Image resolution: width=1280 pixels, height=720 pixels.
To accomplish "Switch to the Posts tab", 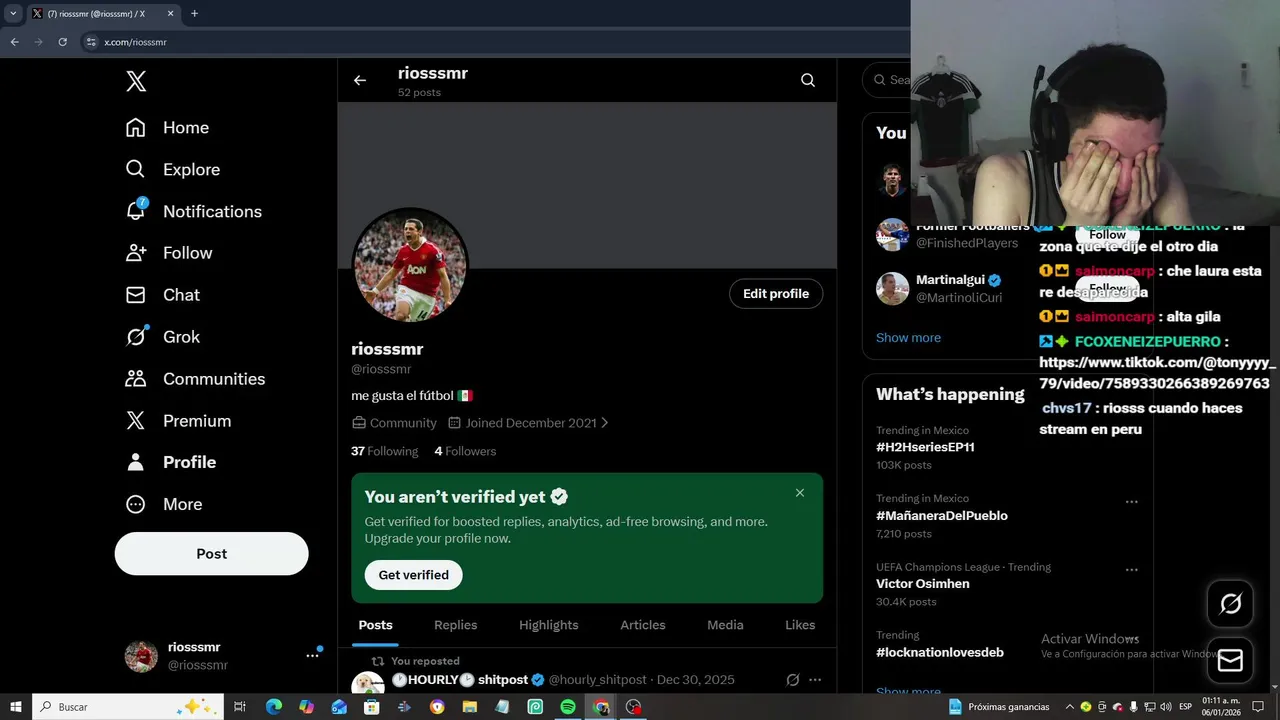I will [x=376, y=625].
